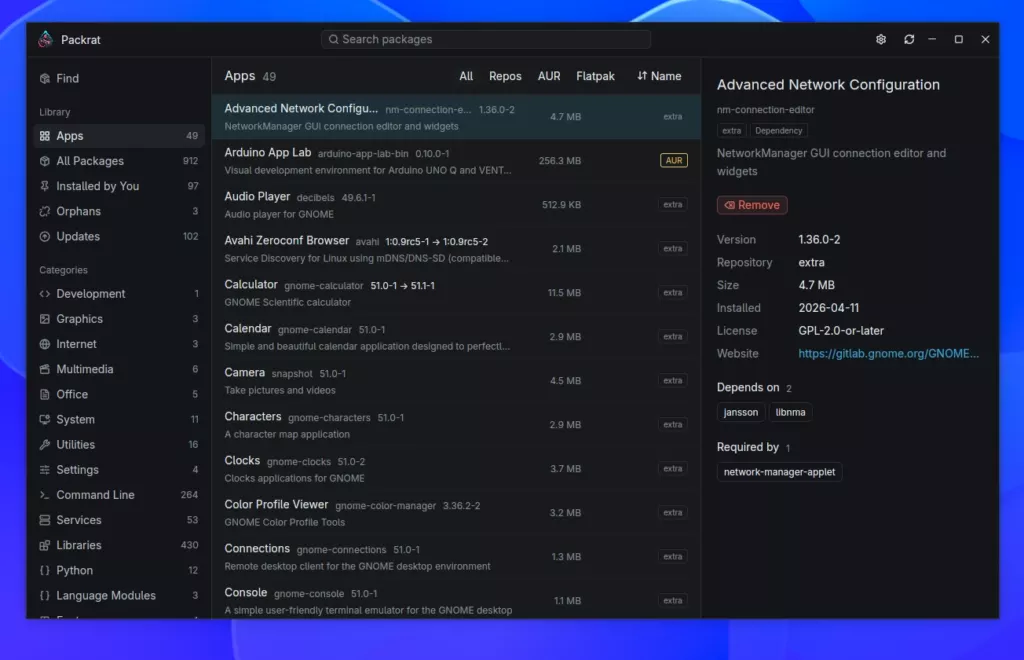Open the Calculator package entry
The image size is (1024, 660).
pos(456,293)
